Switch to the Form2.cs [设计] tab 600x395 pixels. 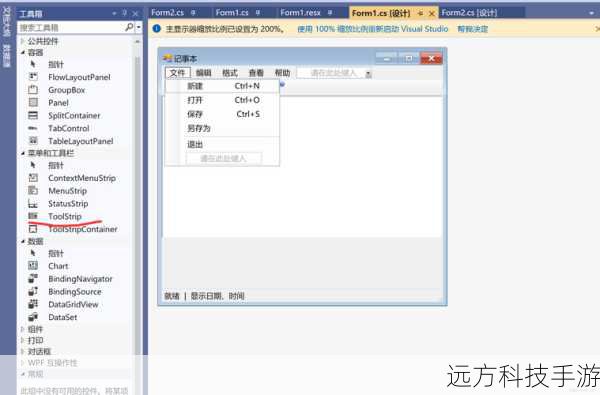pyautogui.click(x=469, y=13)
